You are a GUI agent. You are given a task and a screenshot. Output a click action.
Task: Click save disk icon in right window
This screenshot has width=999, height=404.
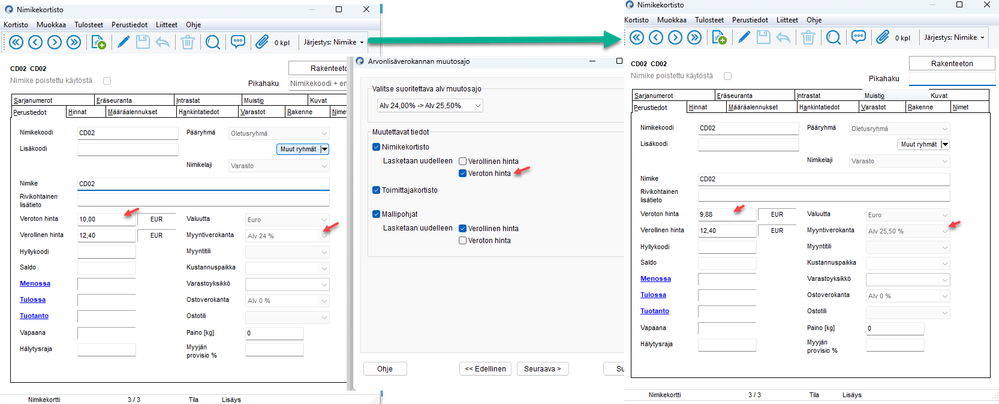763,38
